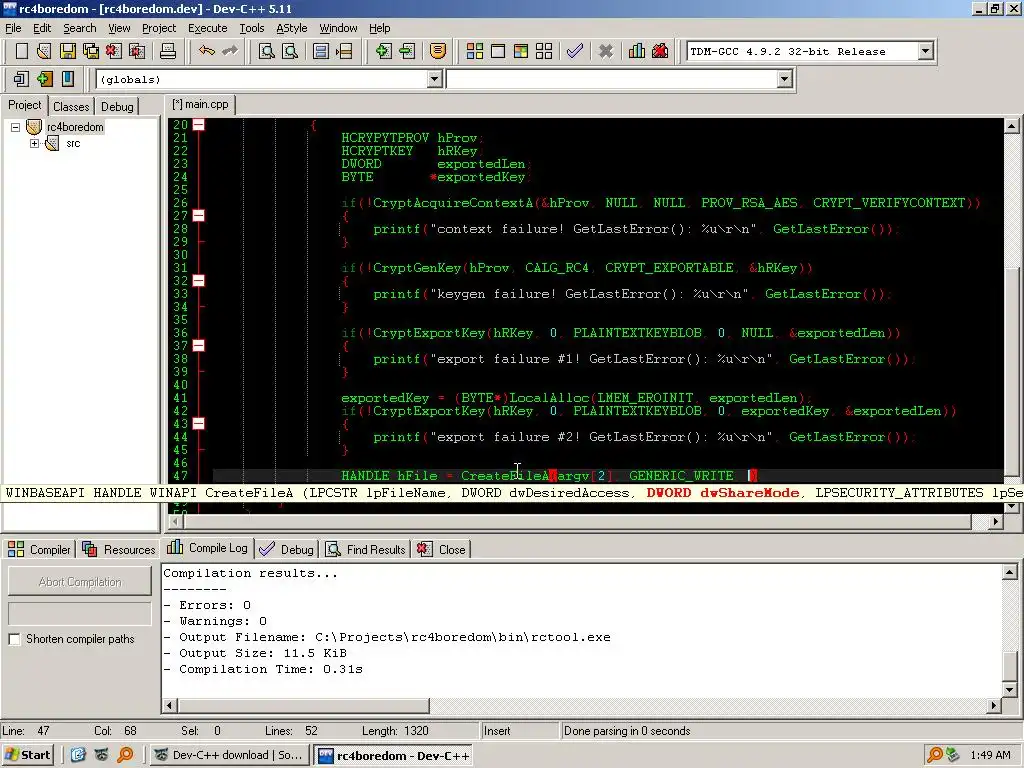This screenshot has width=1024, height=768.
Task: Collapse the code fold at line 43
Action: coord(199,424)
